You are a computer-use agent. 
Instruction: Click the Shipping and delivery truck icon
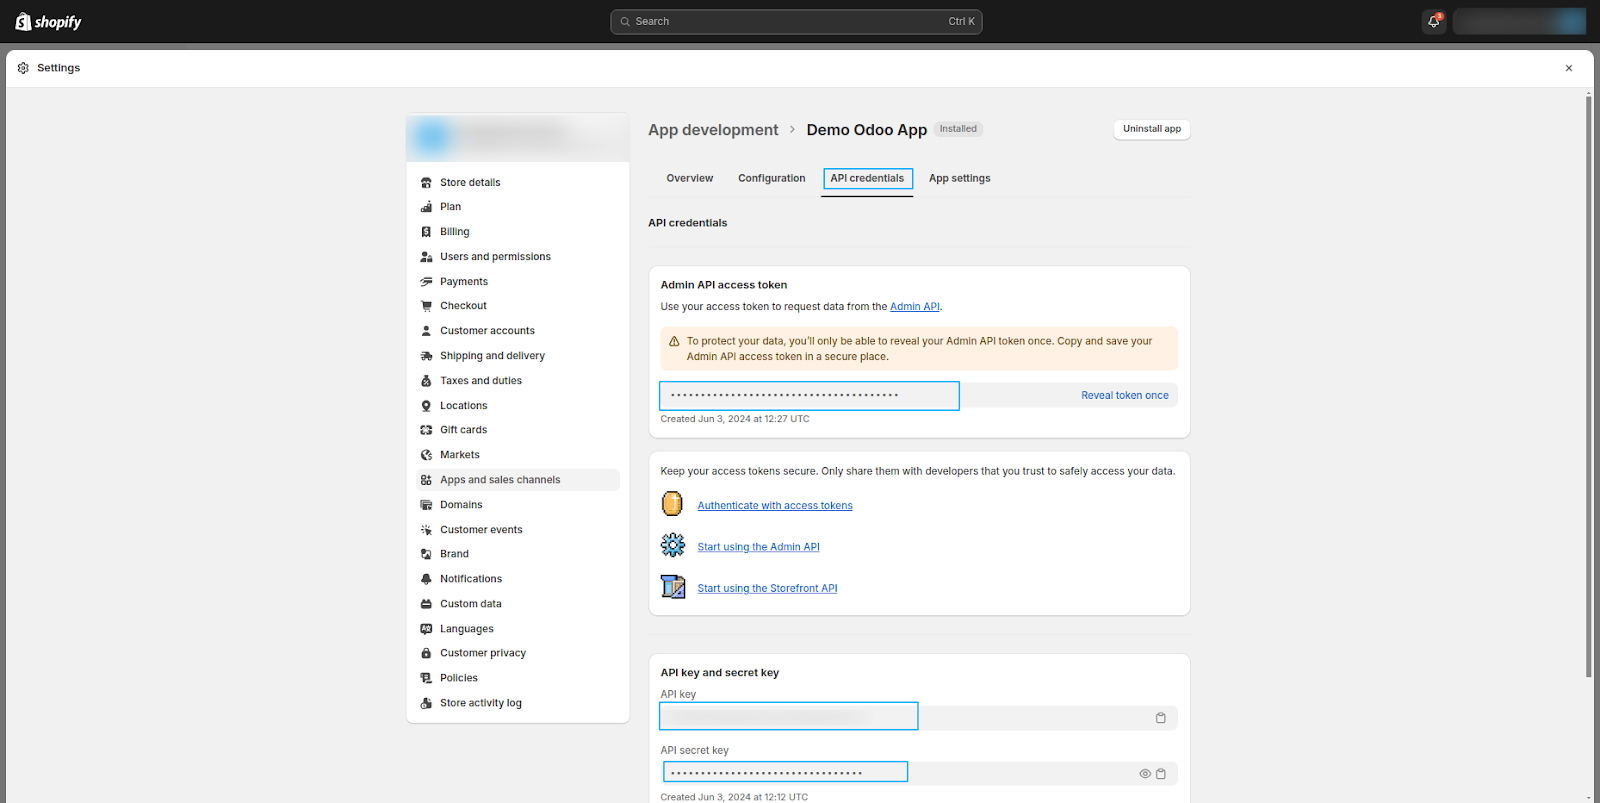pos(426,356)
